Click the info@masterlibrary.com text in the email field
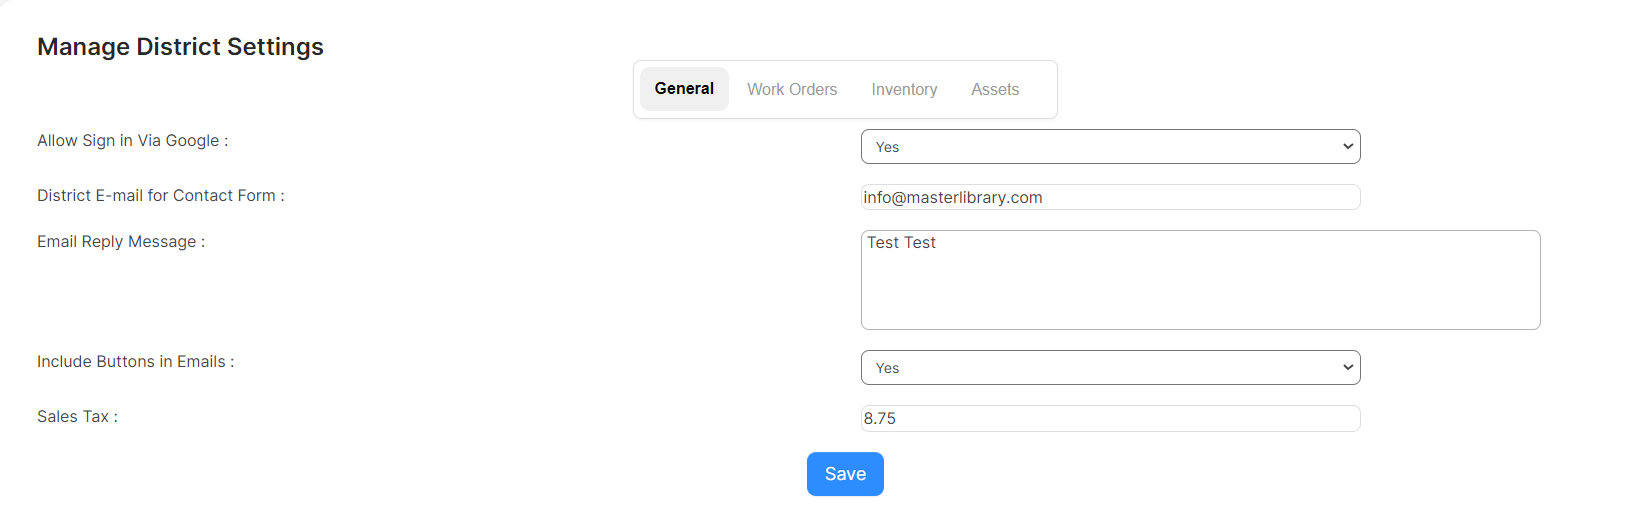 tap(953, 198)
